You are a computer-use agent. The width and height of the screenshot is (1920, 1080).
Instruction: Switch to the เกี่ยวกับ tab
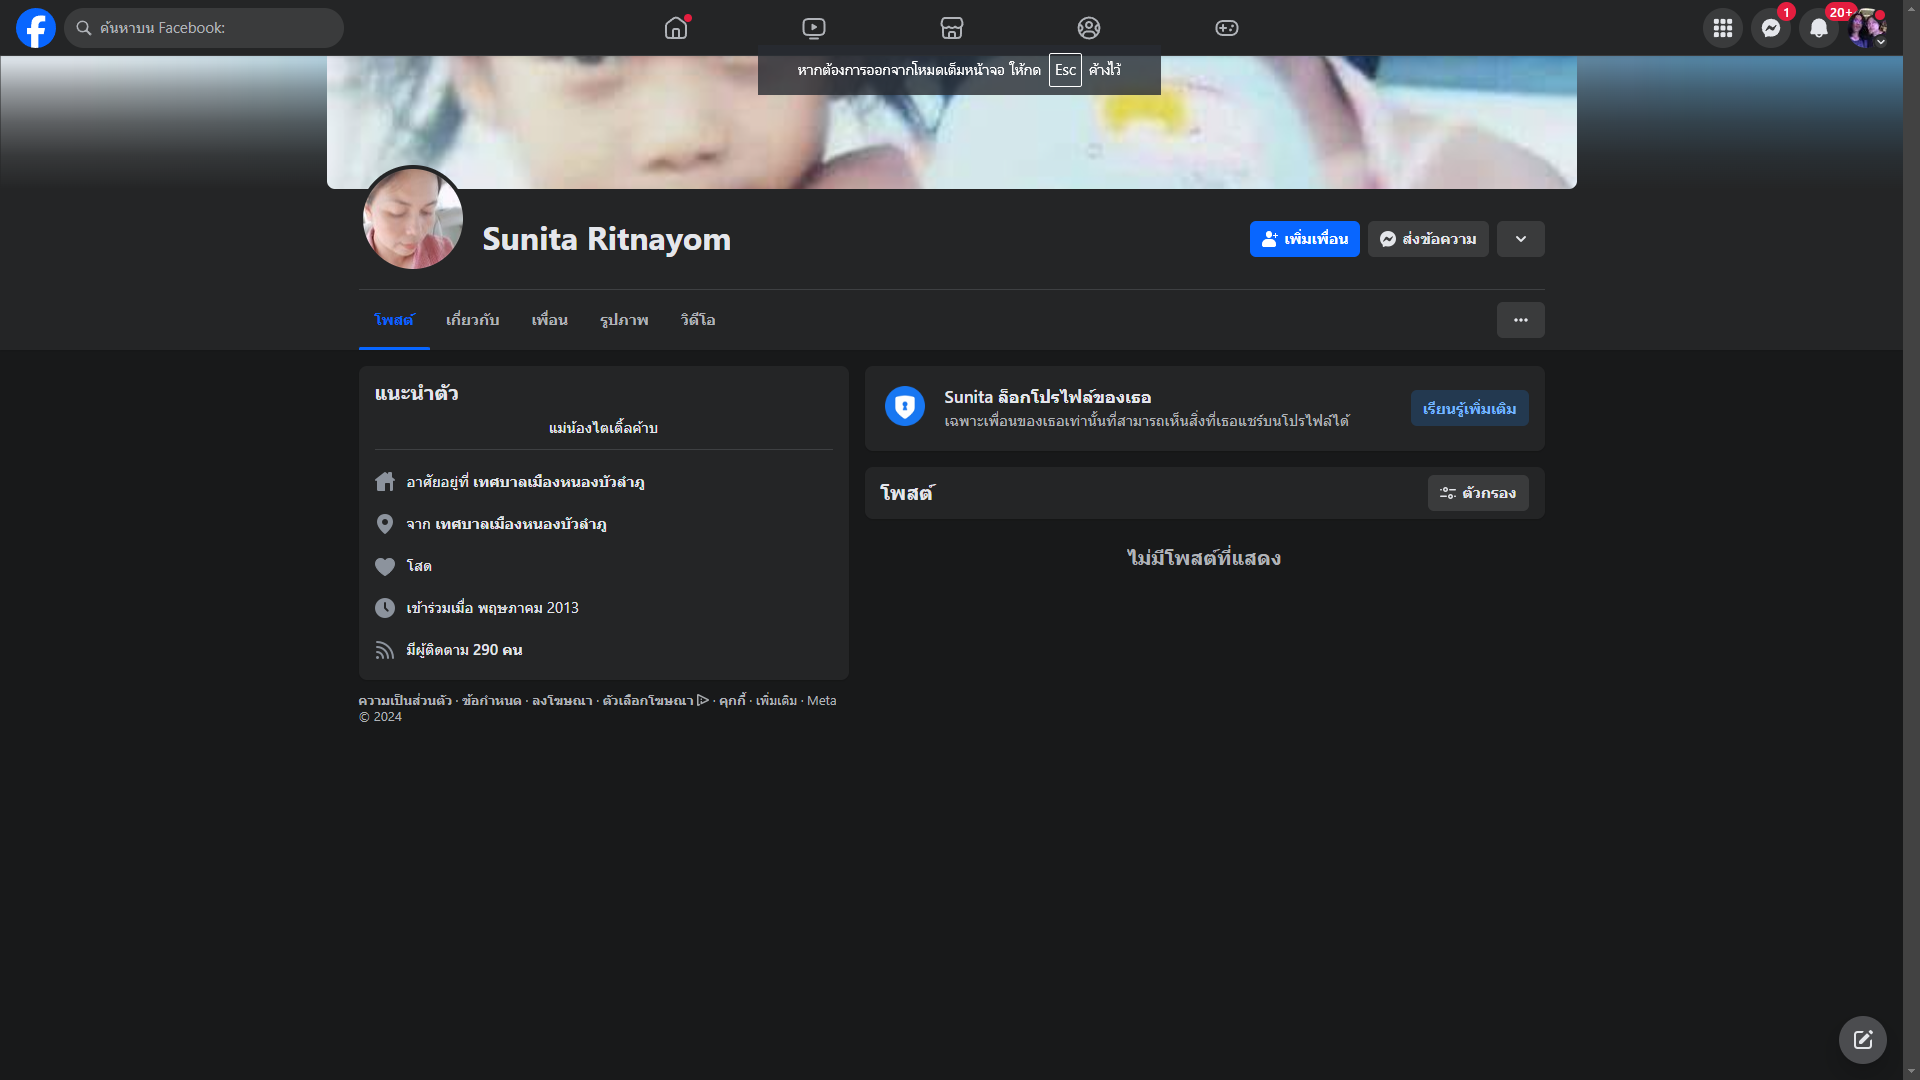tap(472, 320)
